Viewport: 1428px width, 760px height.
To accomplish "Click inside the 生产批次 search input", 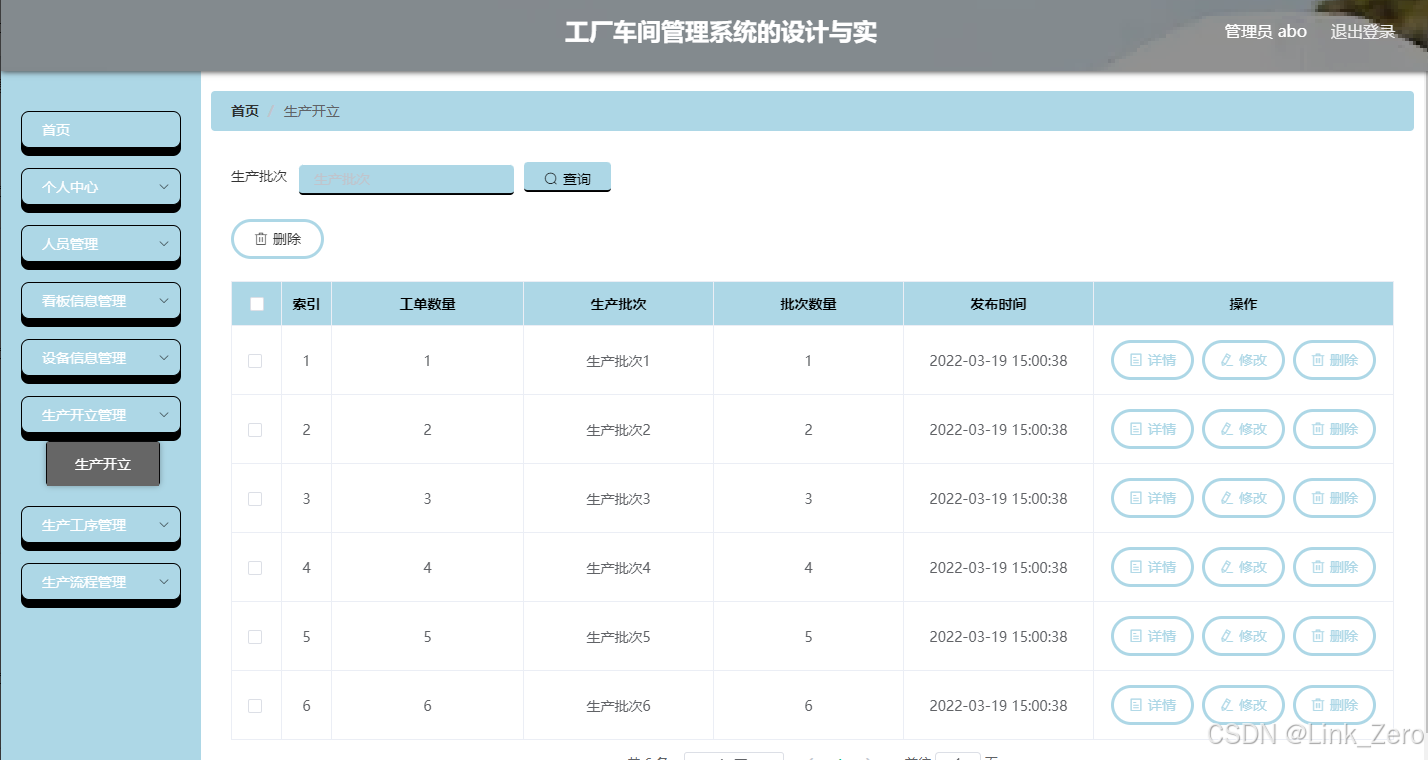I will click(405, 178).
